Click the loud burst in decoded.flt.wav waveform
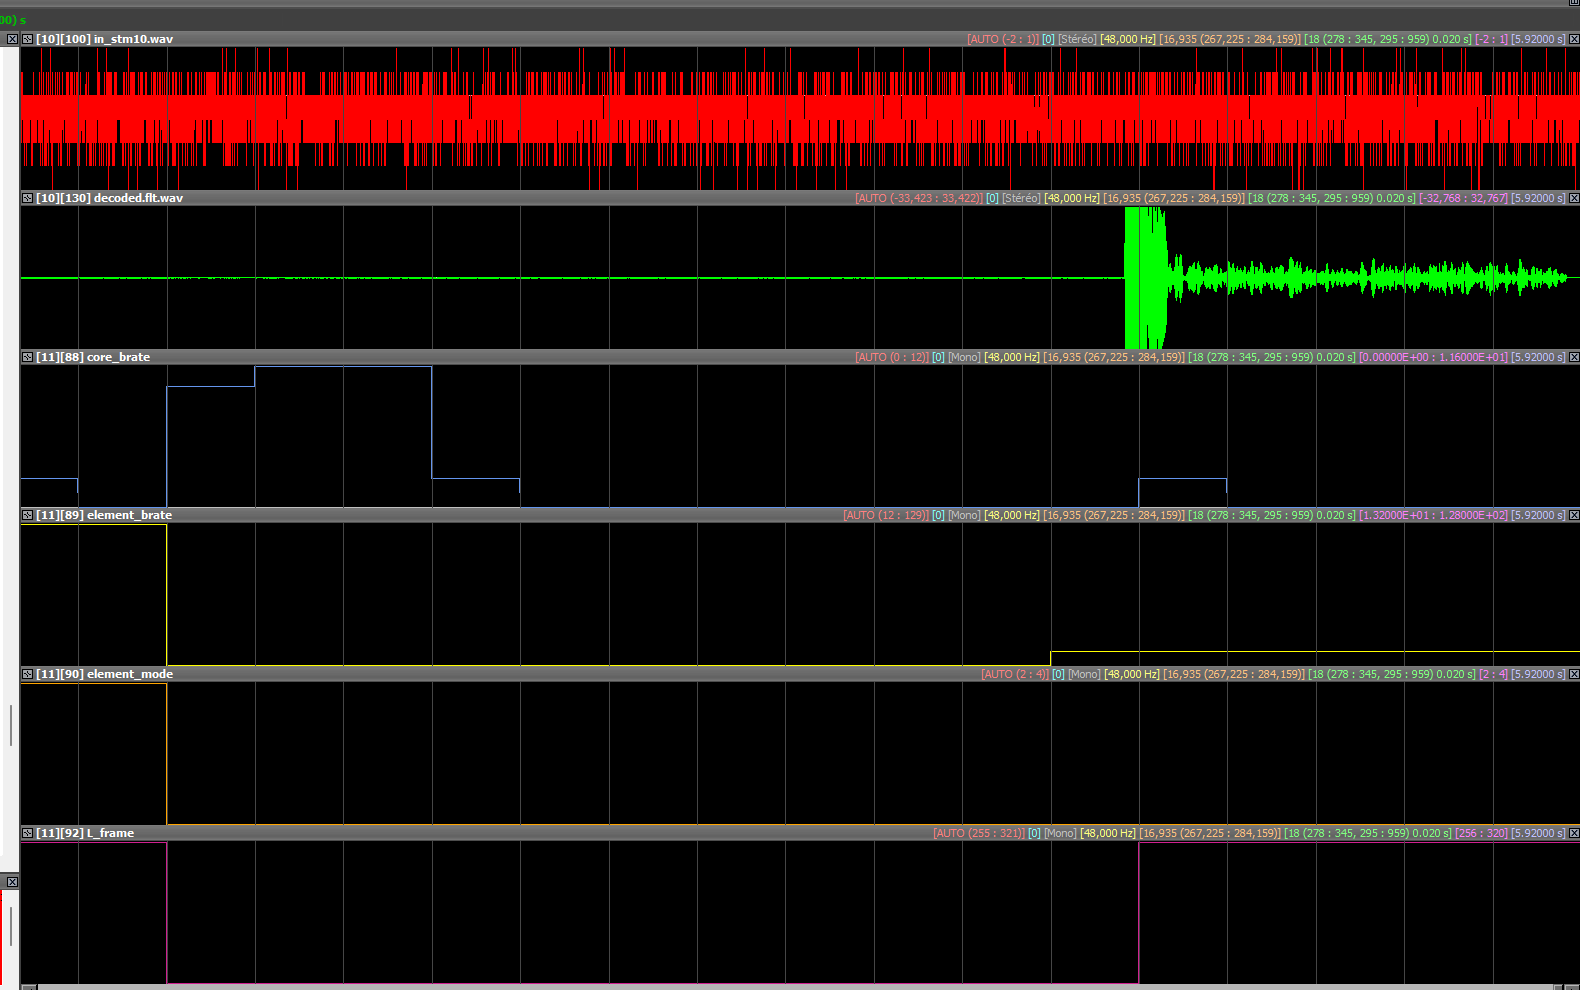Image resolution: width=1580 pixels, height=990 pixels. tap(1145, 278)
